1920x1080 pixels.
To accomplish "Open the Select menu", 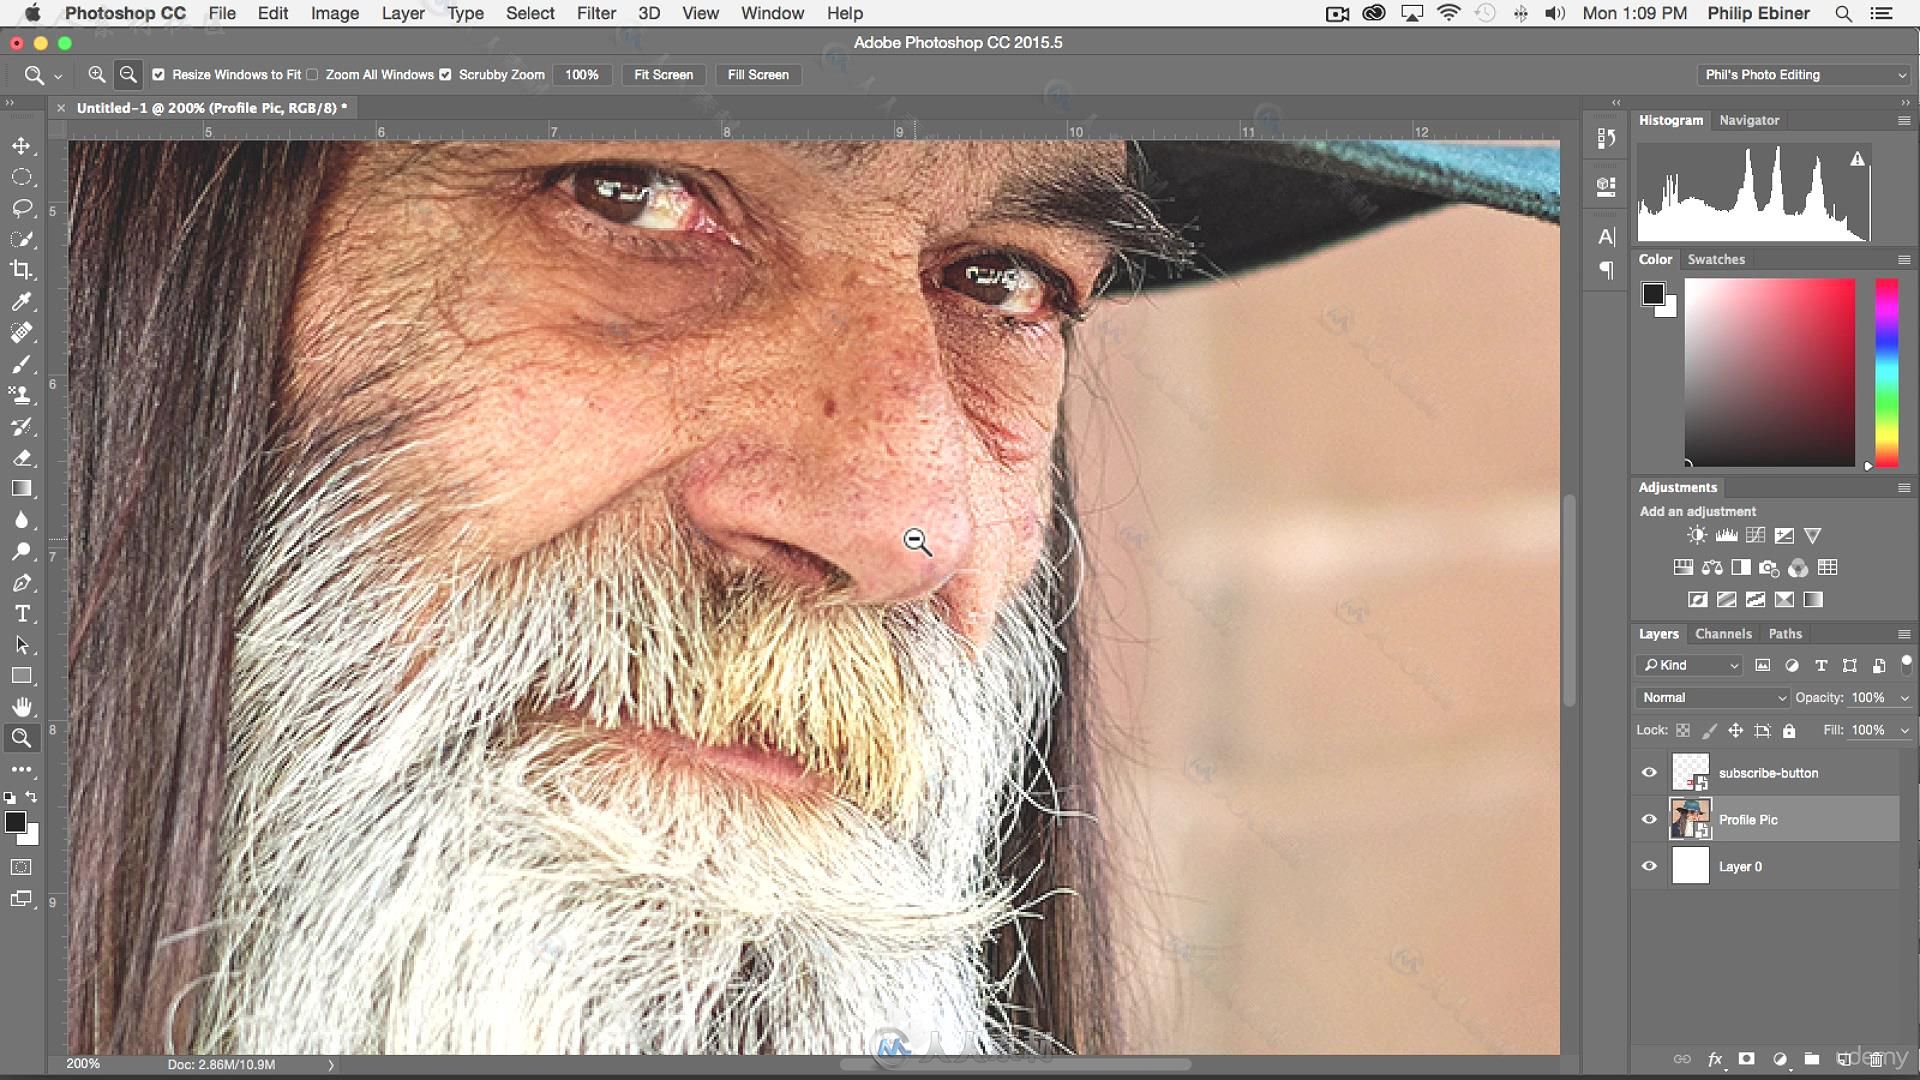I will 530,13.
